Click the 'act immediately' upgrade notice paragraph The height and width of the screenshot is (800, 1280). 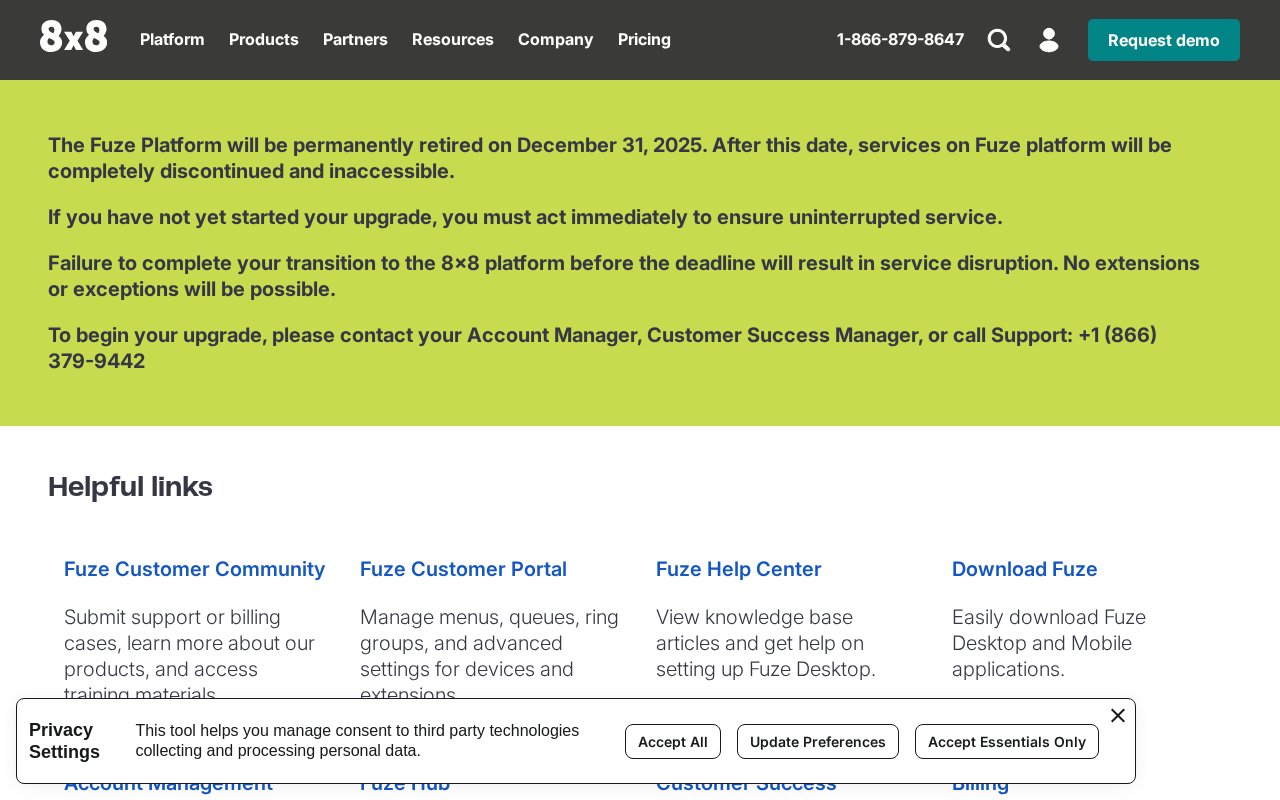pyautogui.click(x=525, y=217)
